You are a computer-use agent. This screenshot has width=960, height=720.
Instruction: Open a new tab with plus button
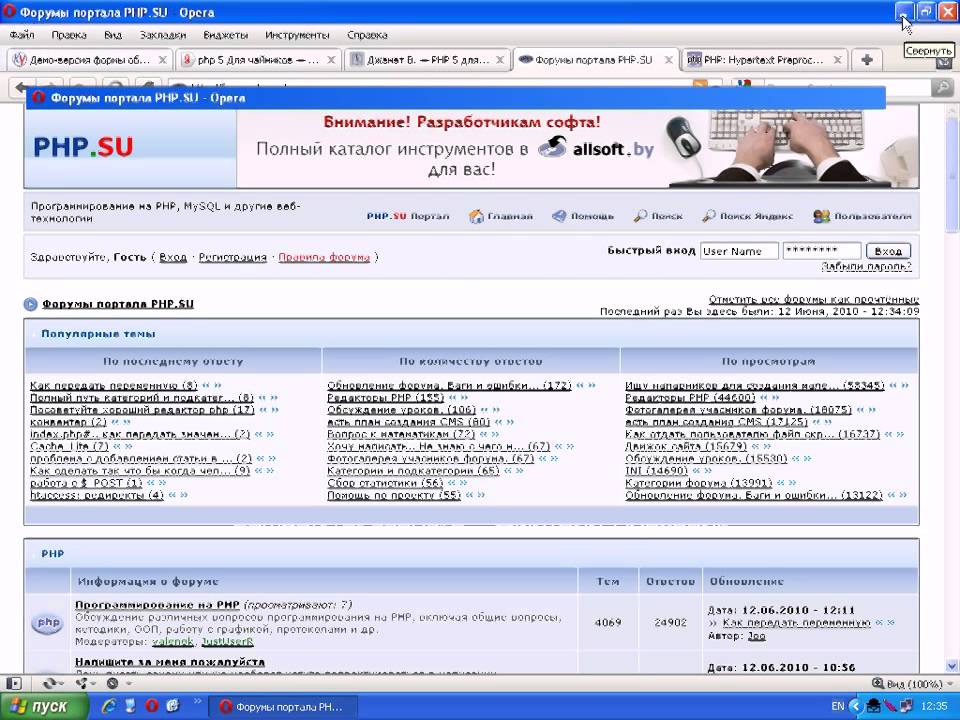tap(866, 60)
